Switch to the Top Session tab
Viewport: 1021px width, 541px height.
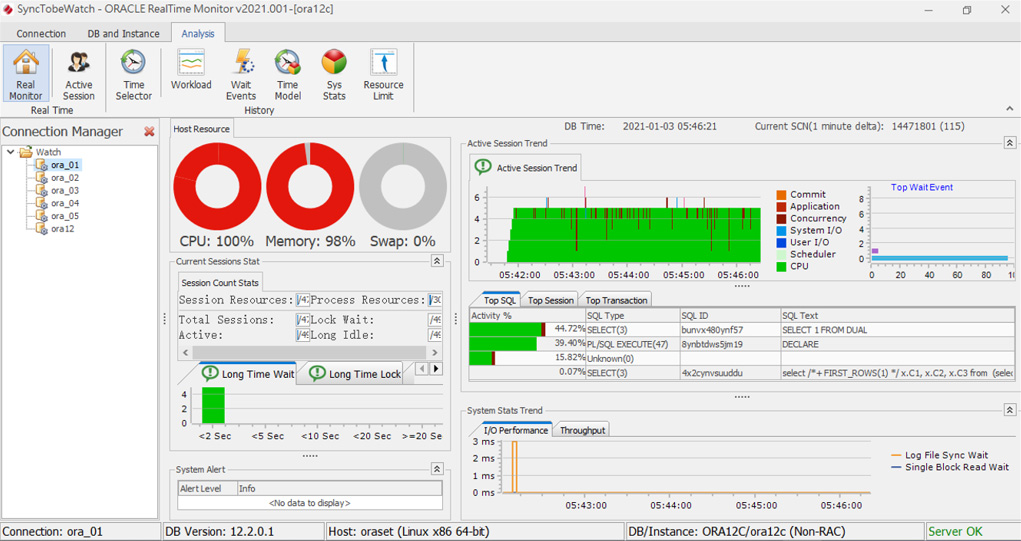tap(551, 300)
